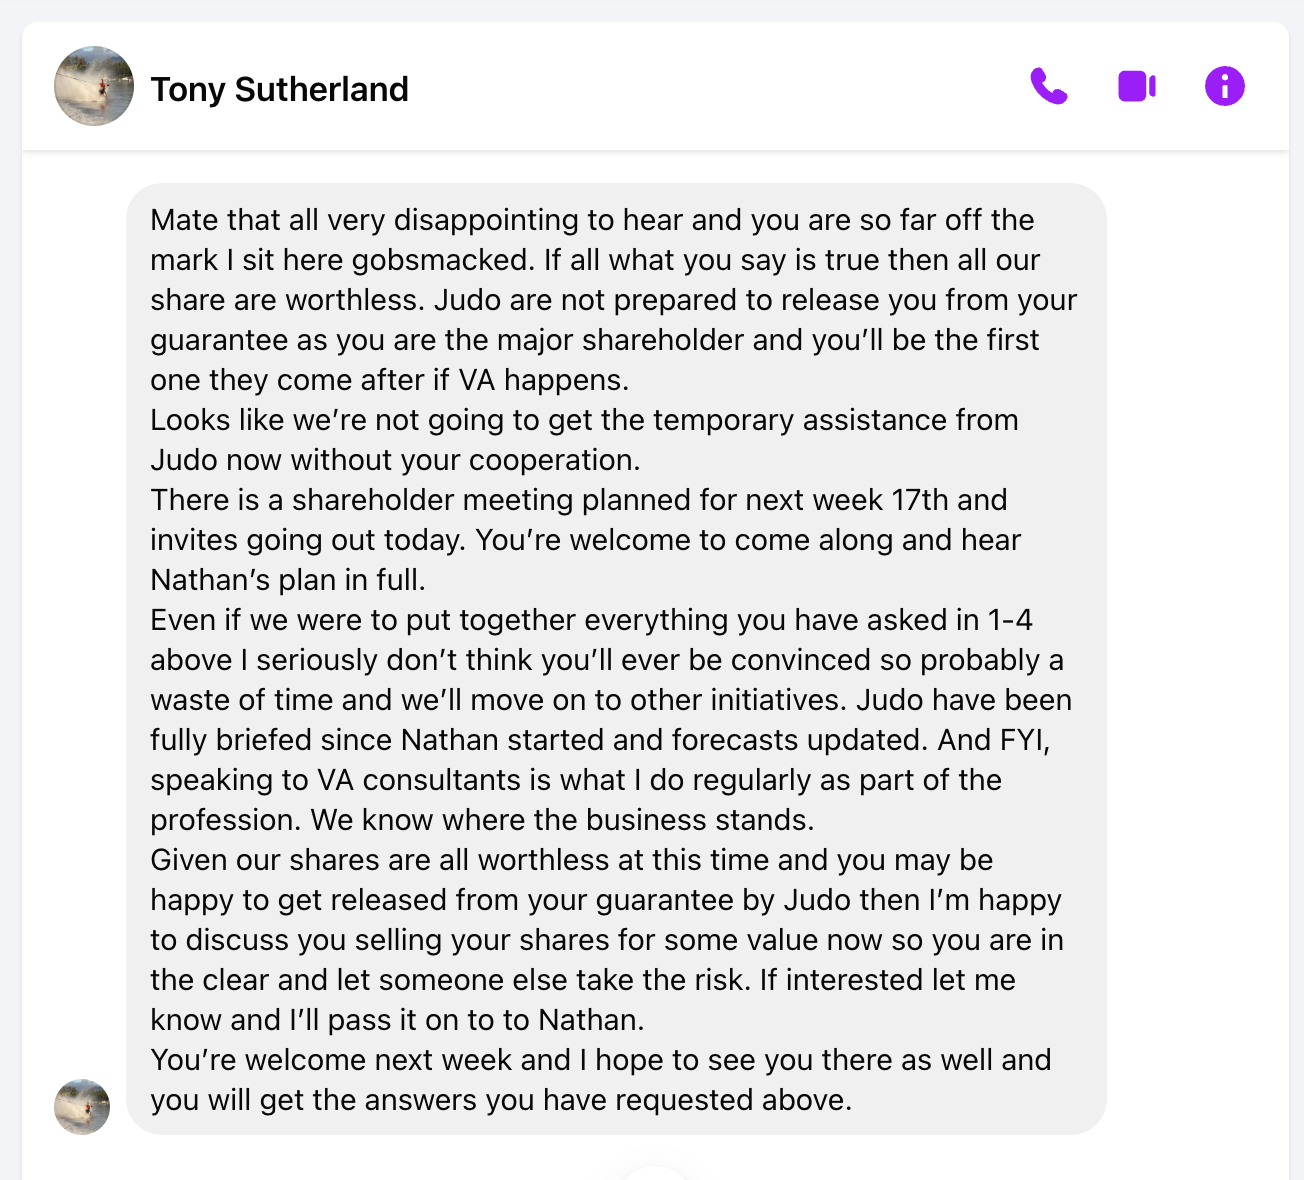Click the sentence 'We know where the business stands.'
Screen dimensions: 1304x1180
(x=563, y=820)
